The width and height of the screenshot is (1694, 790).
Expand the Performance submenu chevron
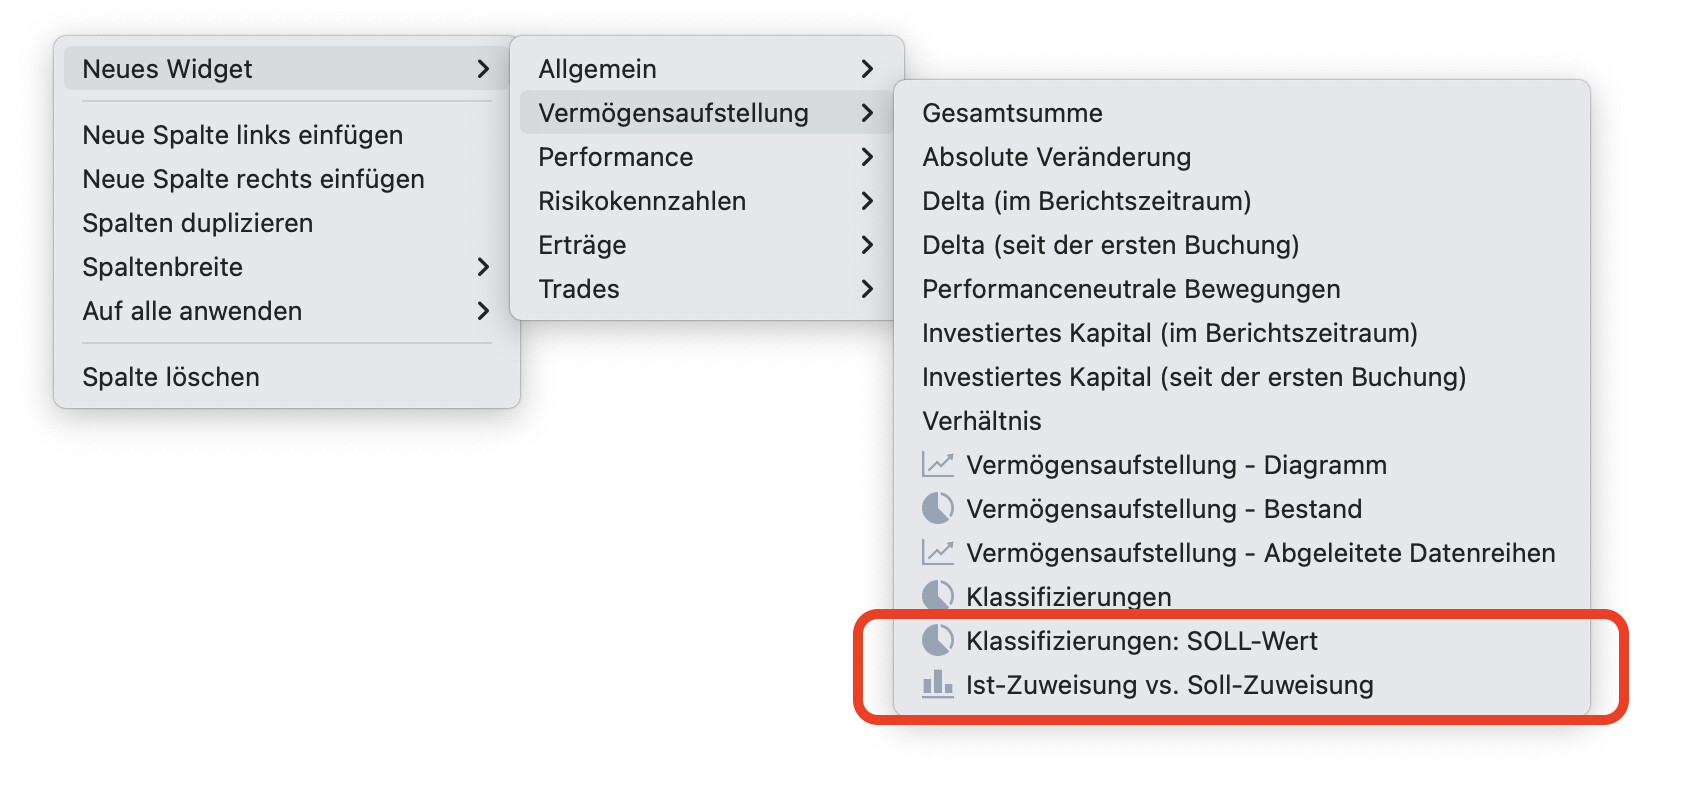867,157
